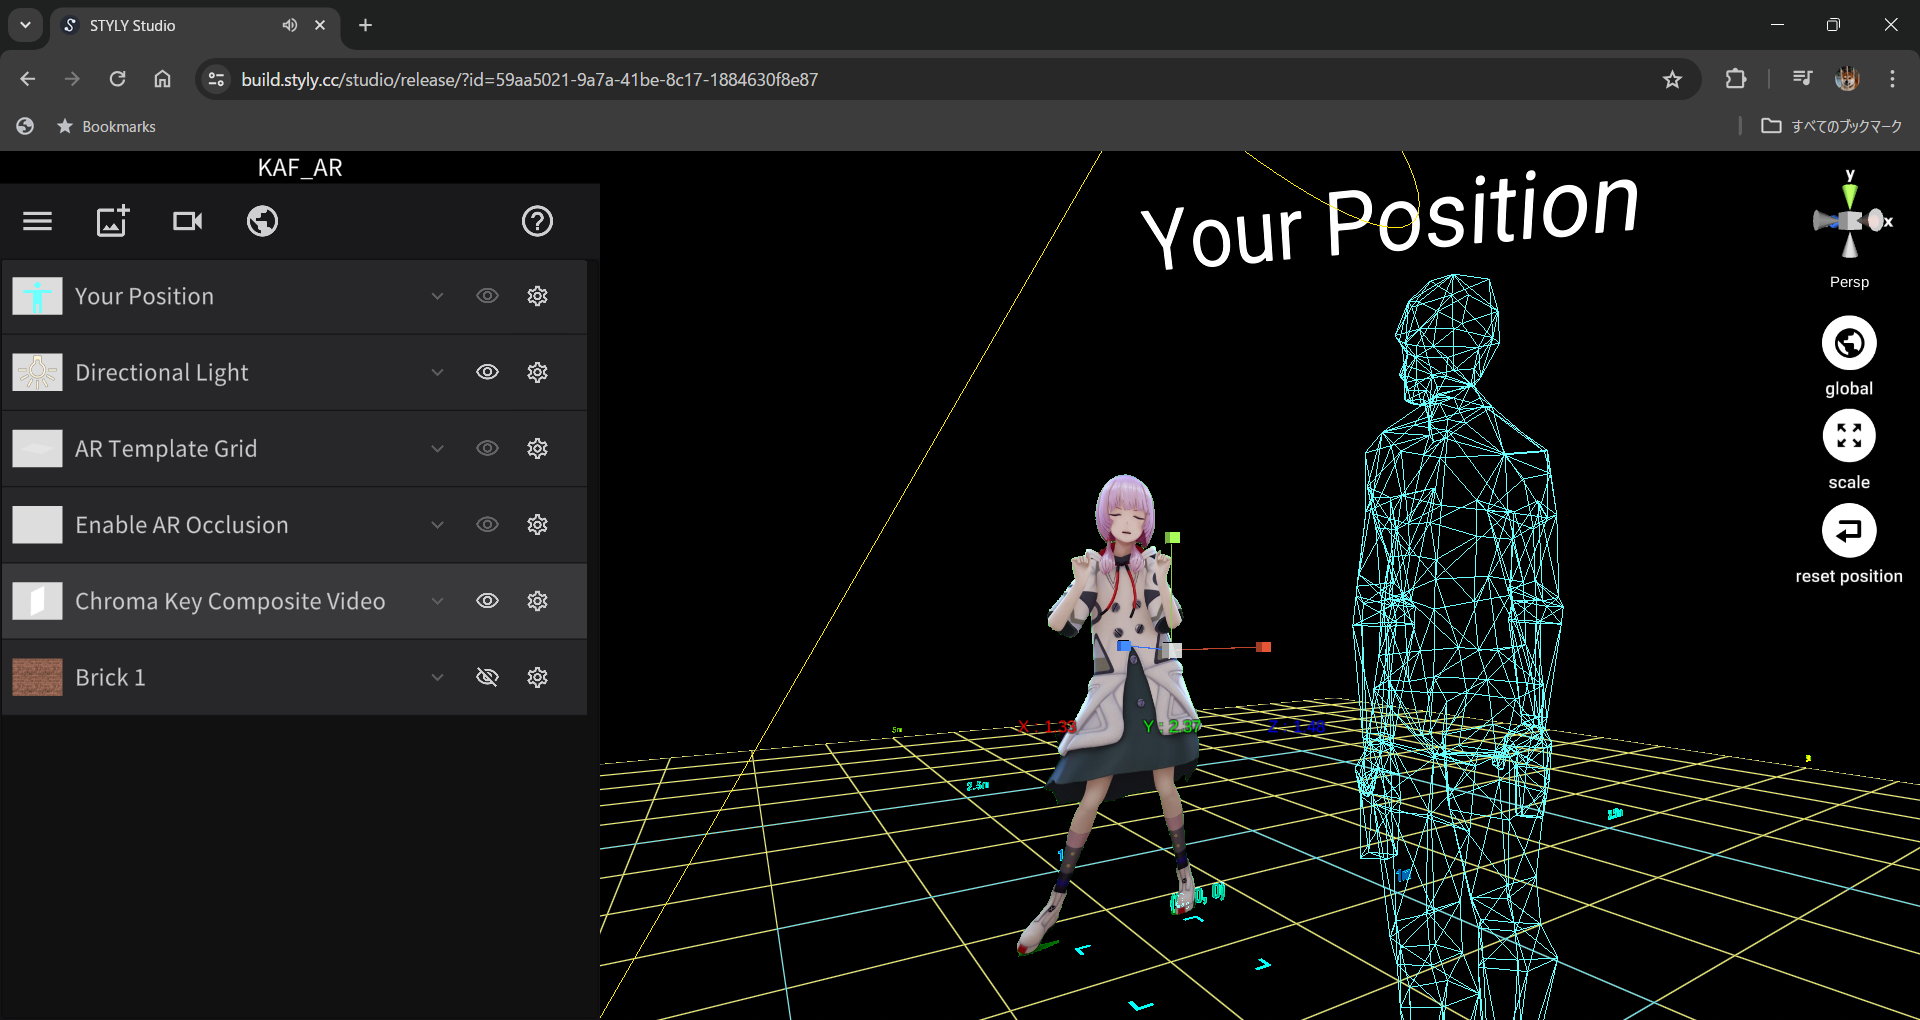Open the browser tab search dropdown
The image size is (1920, 1020).
(25, 25)
